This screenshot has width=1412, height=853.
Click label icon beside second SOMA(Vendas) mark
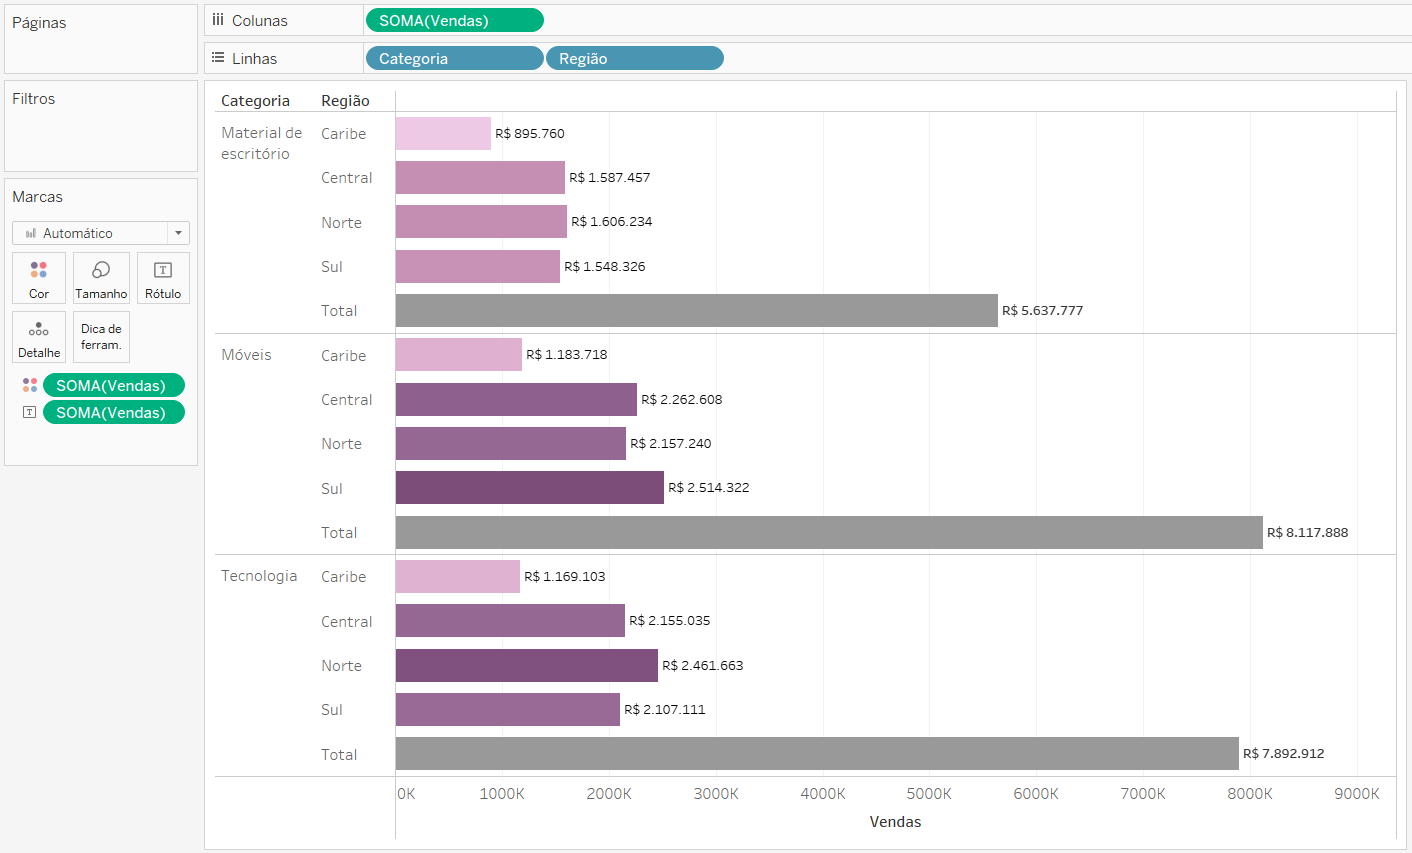tap(30, 412)
